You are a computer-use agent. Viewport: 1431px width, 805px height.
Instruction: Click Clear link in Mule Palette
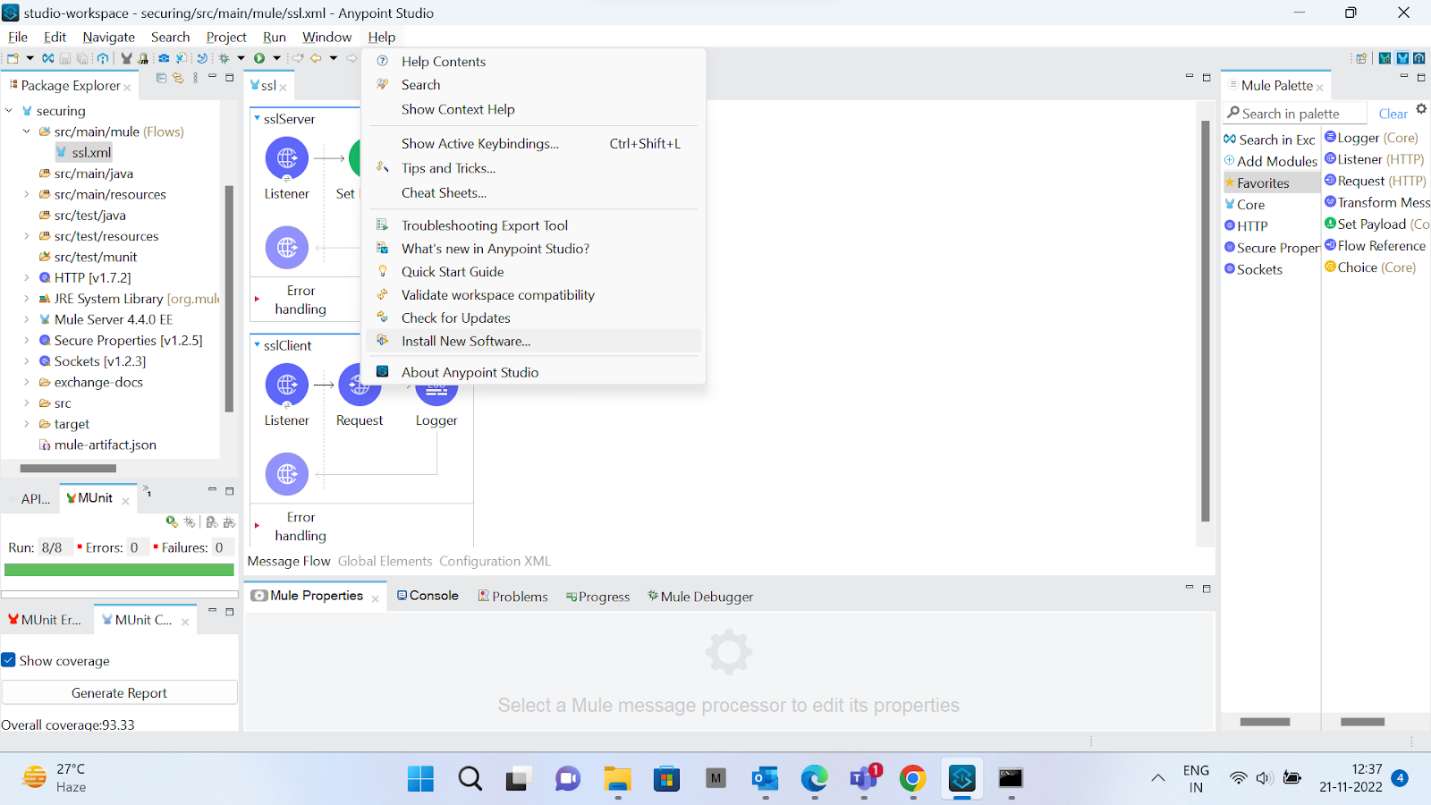click(x=1393, y=114)
